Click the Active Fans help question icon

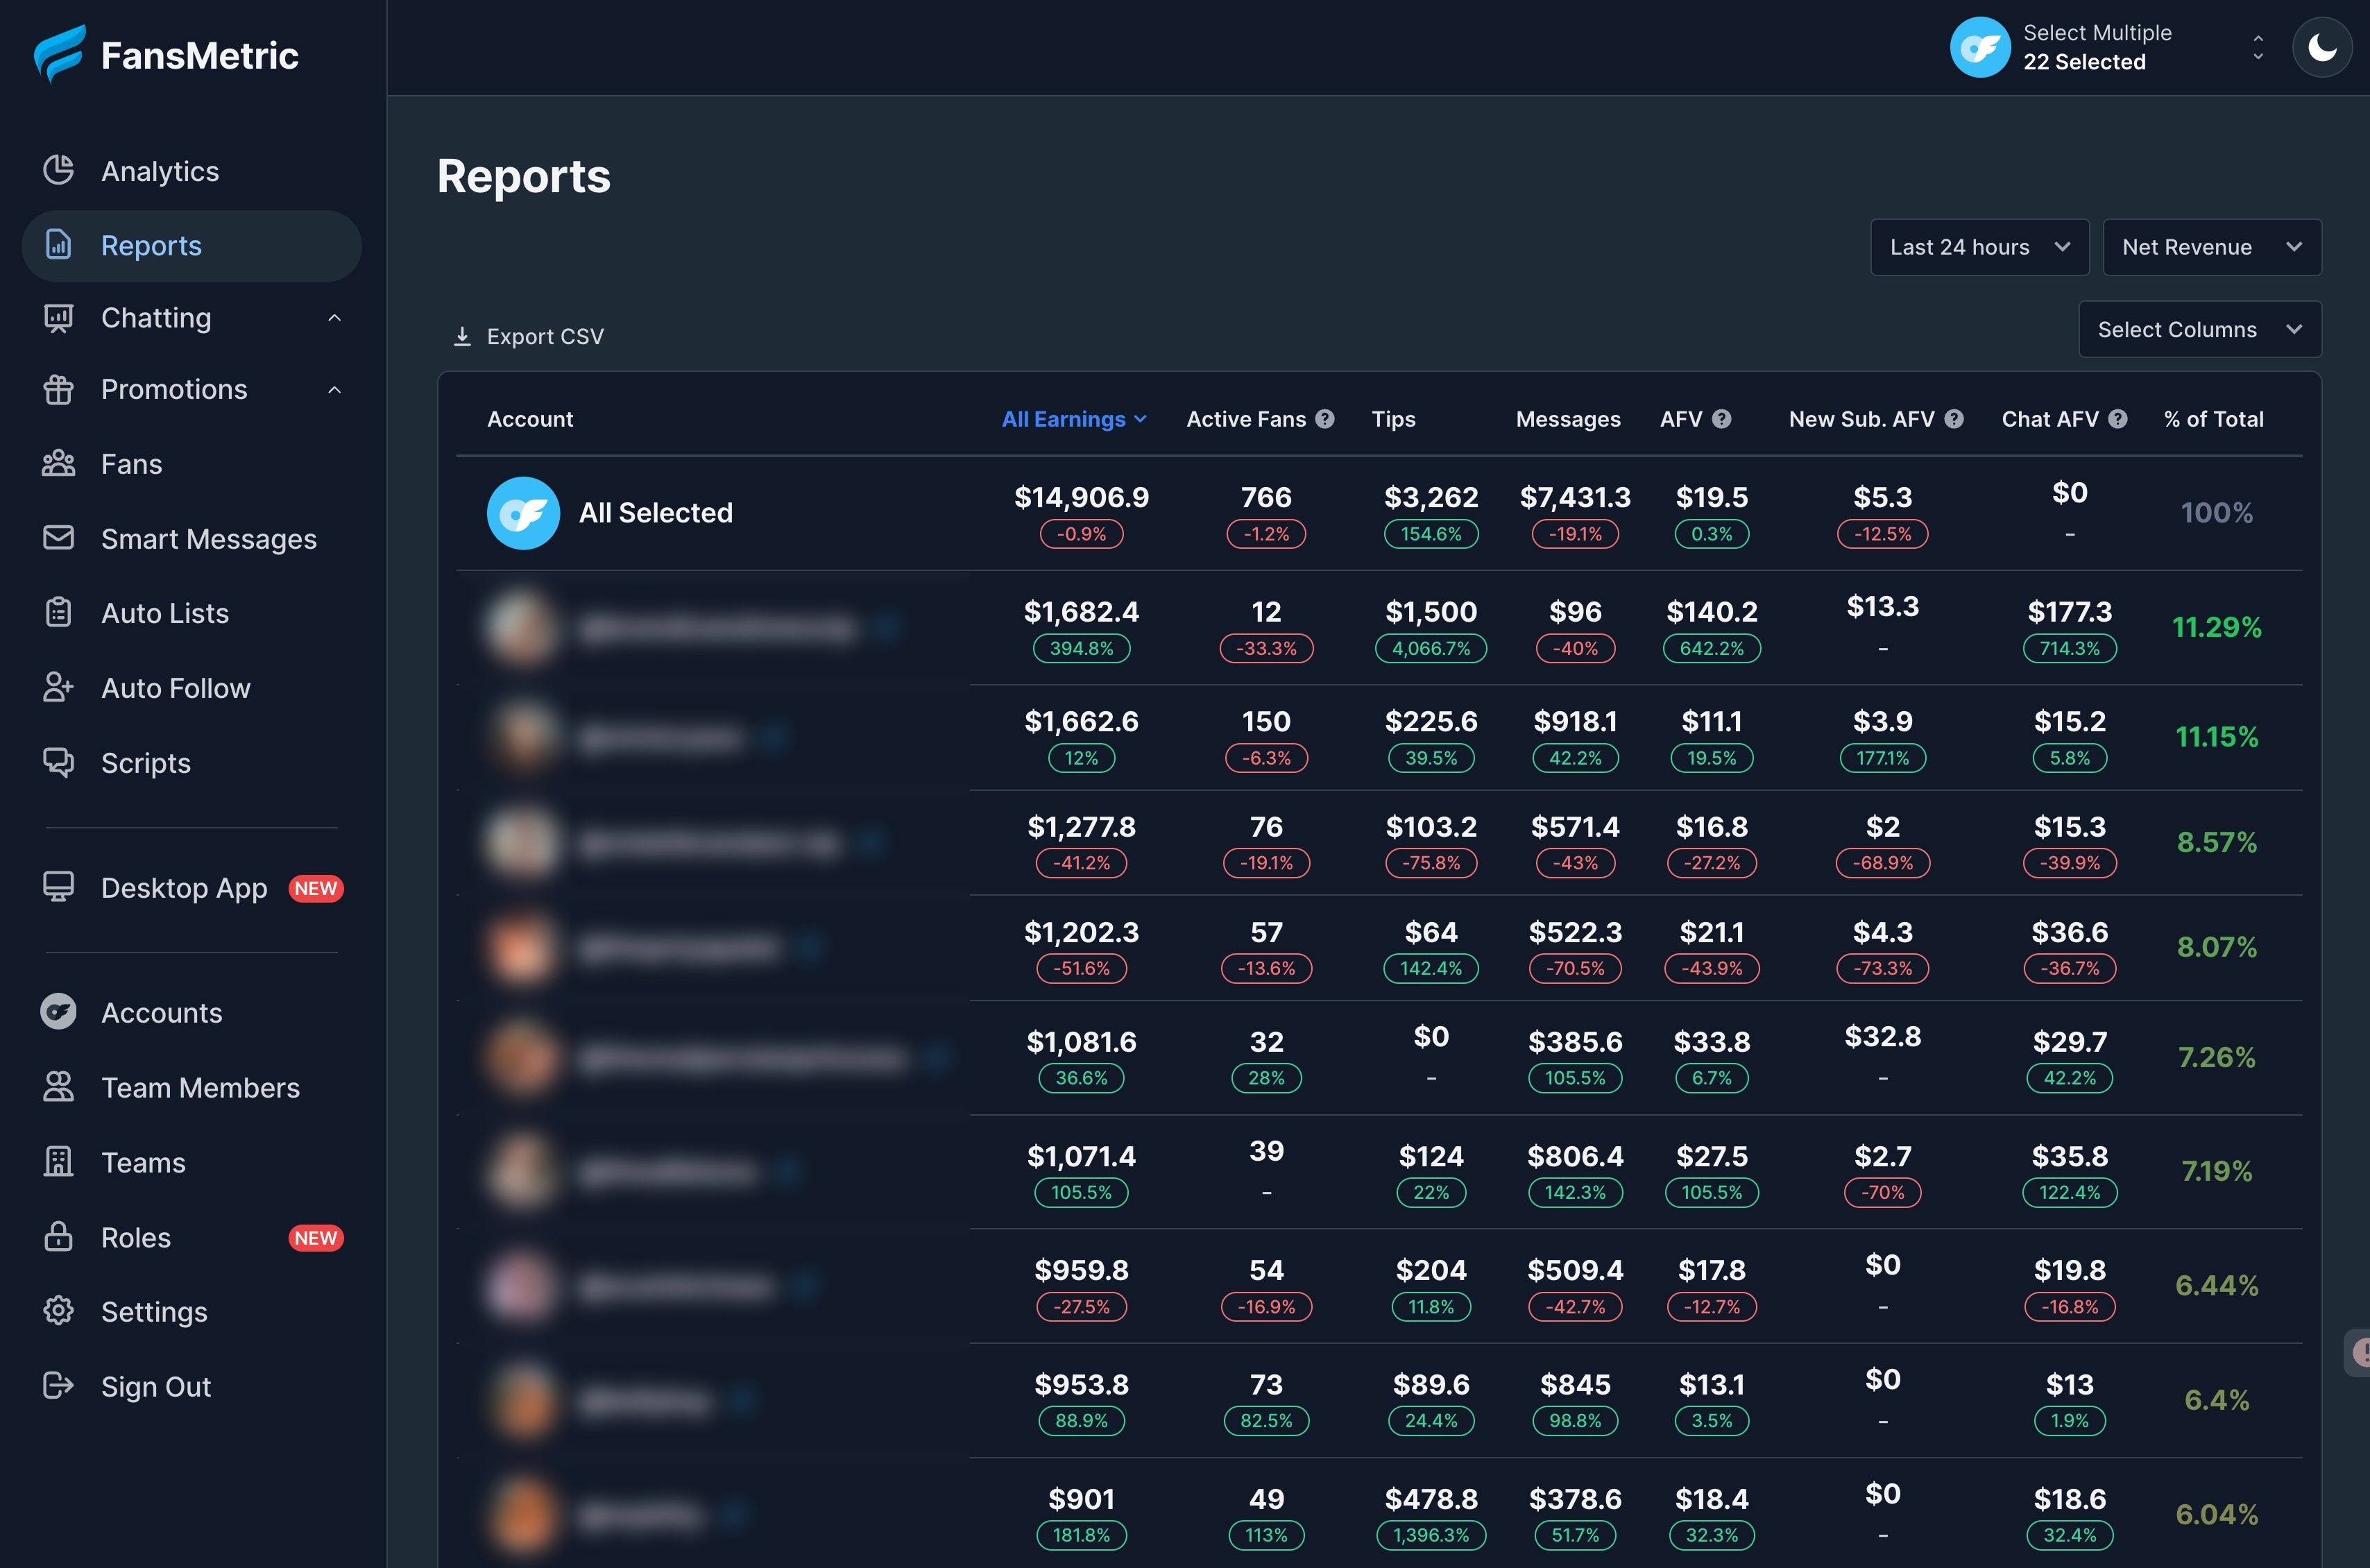coord(1325,419)
